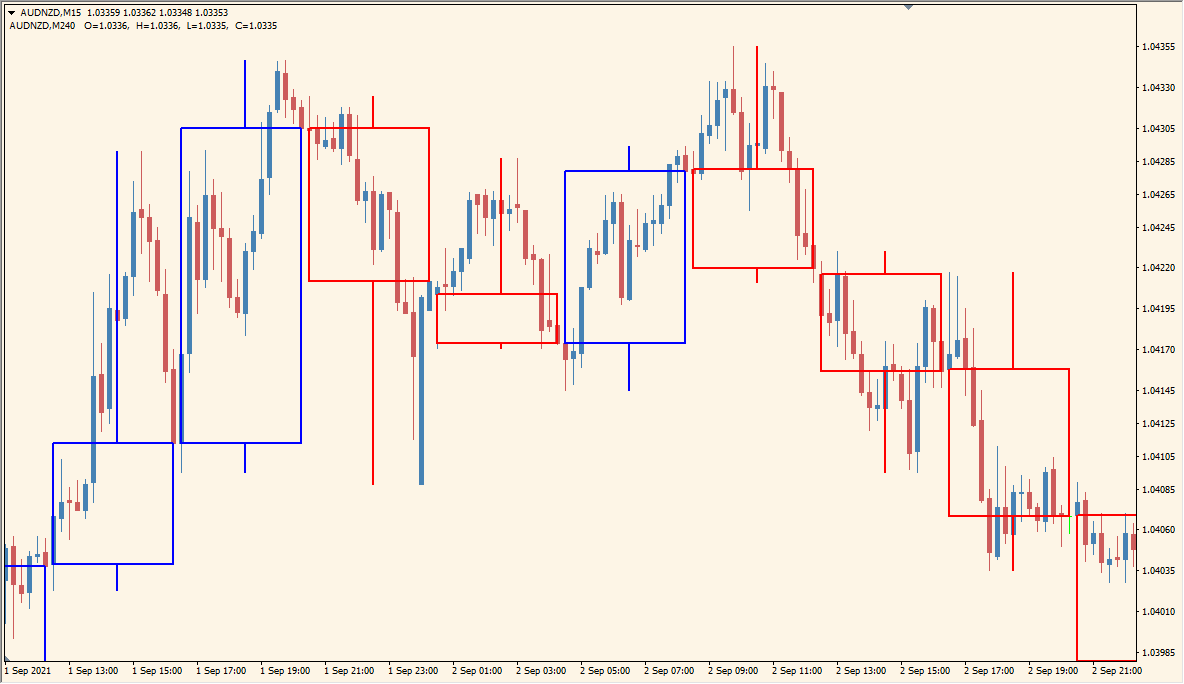Click the 2 Sep 01:00 time label
This screenshot has height=684, width=1184.
click(476, 670)
